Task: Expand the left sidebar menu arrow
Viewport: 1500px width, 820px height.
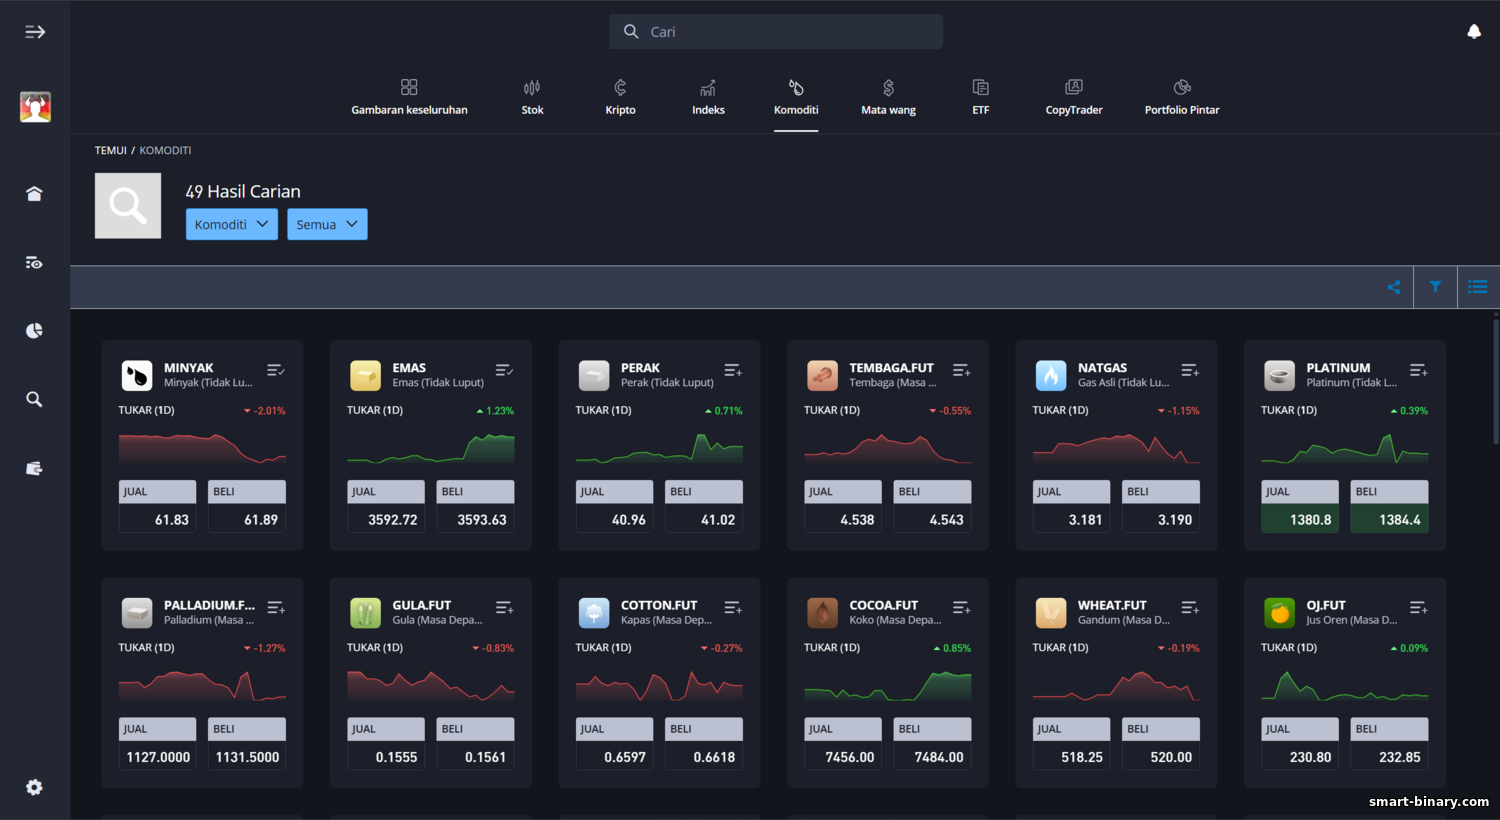Action: (x=35, y=32)
